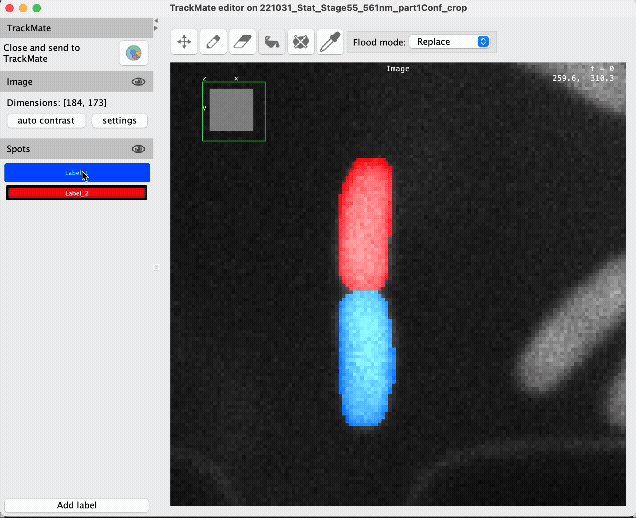636x518 pixels.
Task: Select the blue label swatch
Action: pos(77,173)
